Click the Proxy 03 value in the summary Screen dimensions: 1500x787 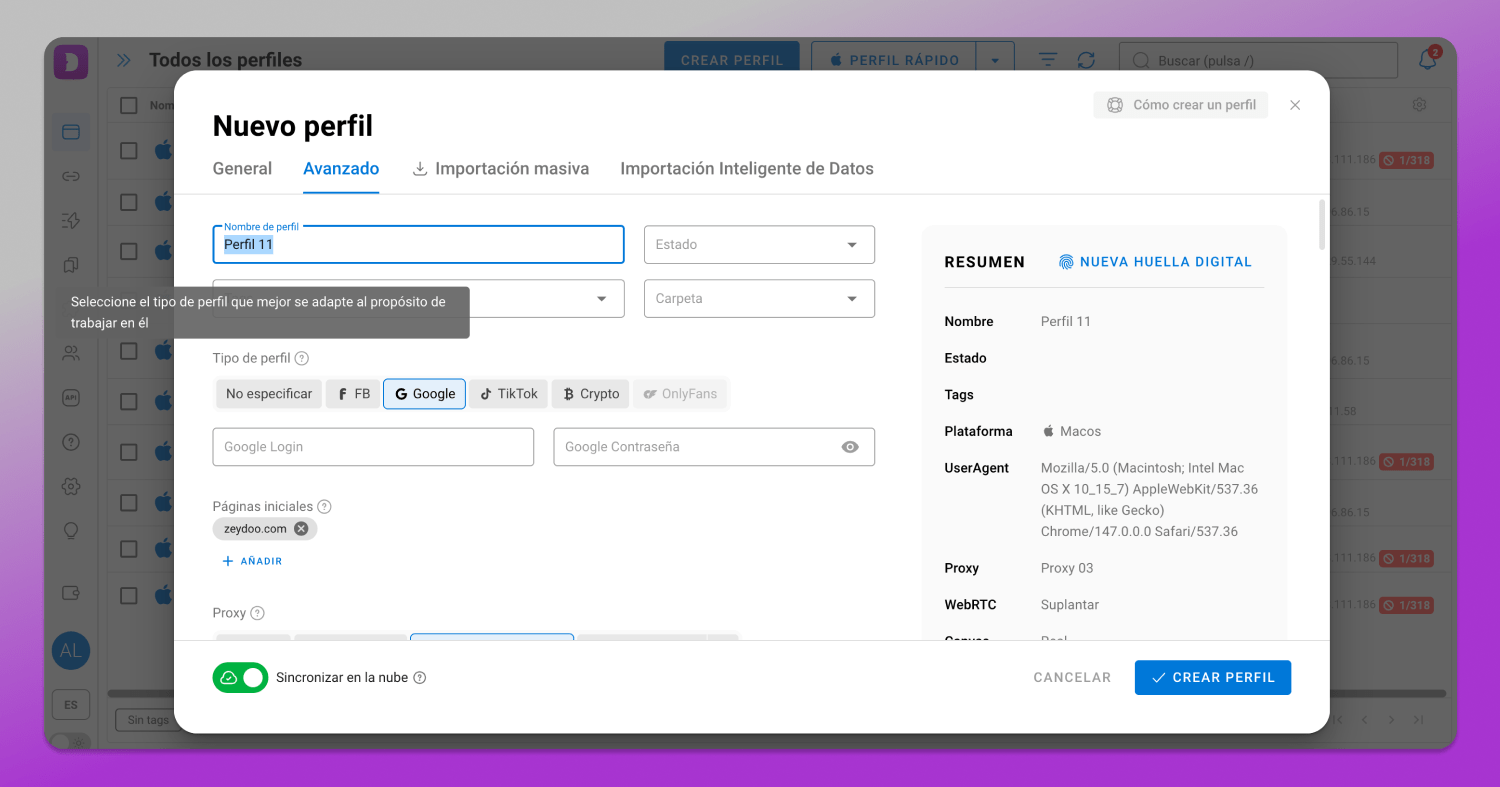pos(1067,568)
